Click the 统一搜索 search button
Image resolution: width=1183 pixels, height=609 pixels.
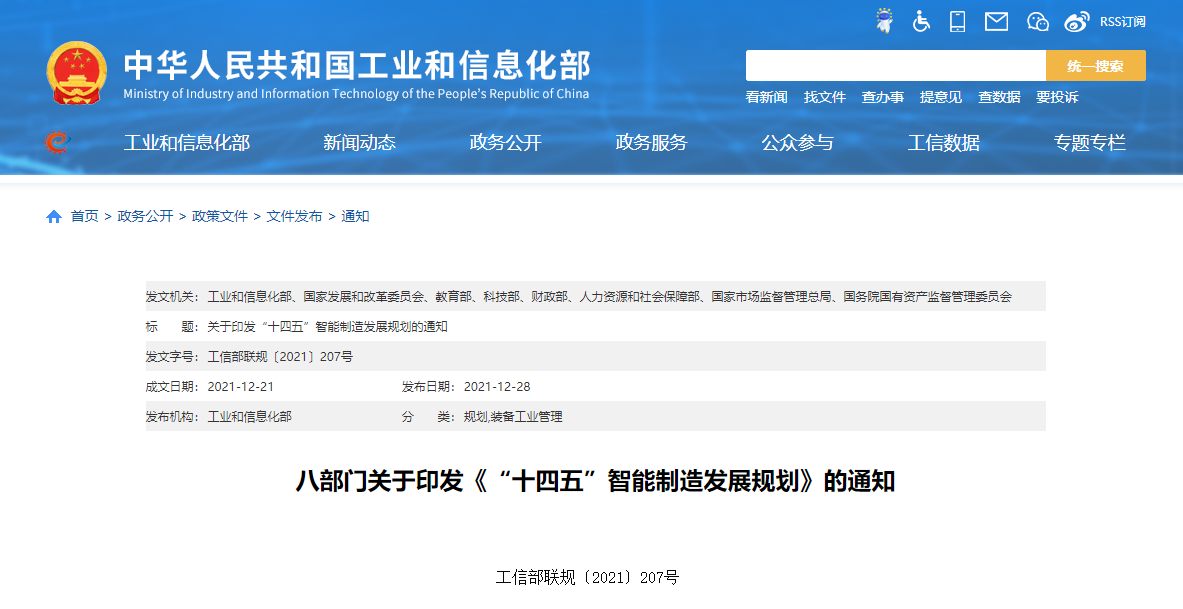pyautogui.click(x=1095, y=66)
